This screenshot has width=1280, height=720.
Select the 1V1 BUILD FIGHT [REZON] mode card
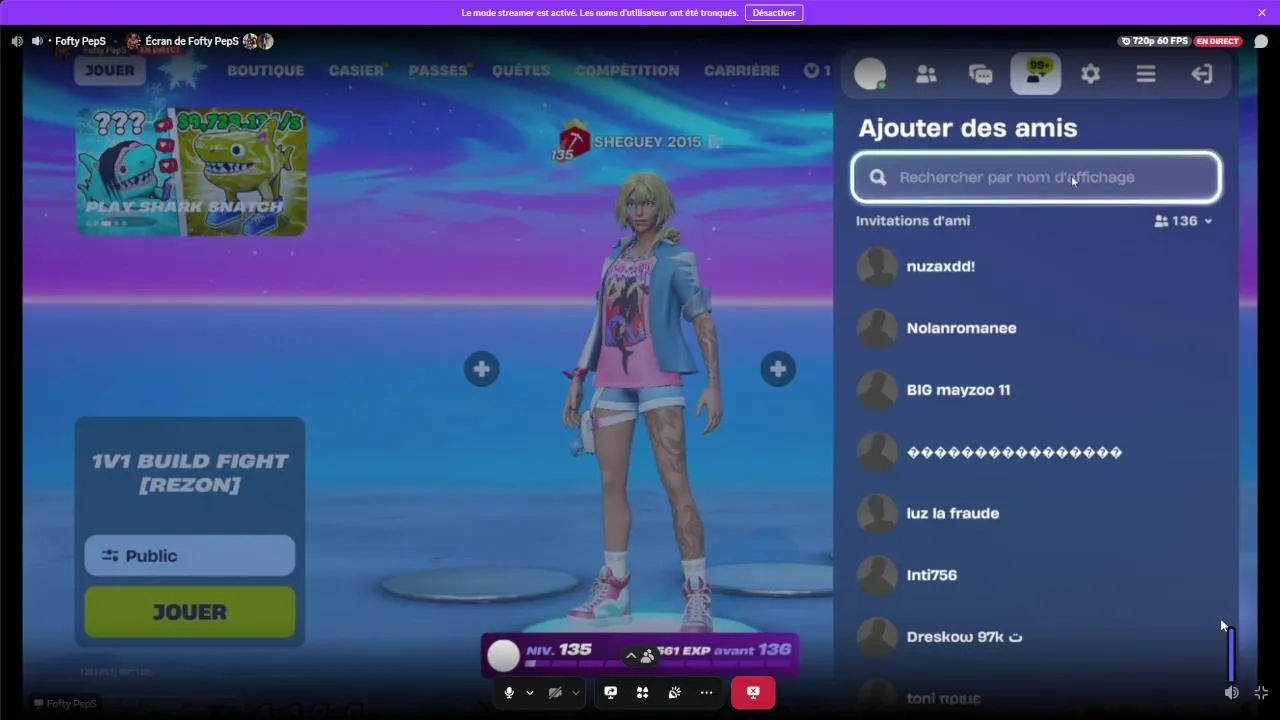click(190, 473)
